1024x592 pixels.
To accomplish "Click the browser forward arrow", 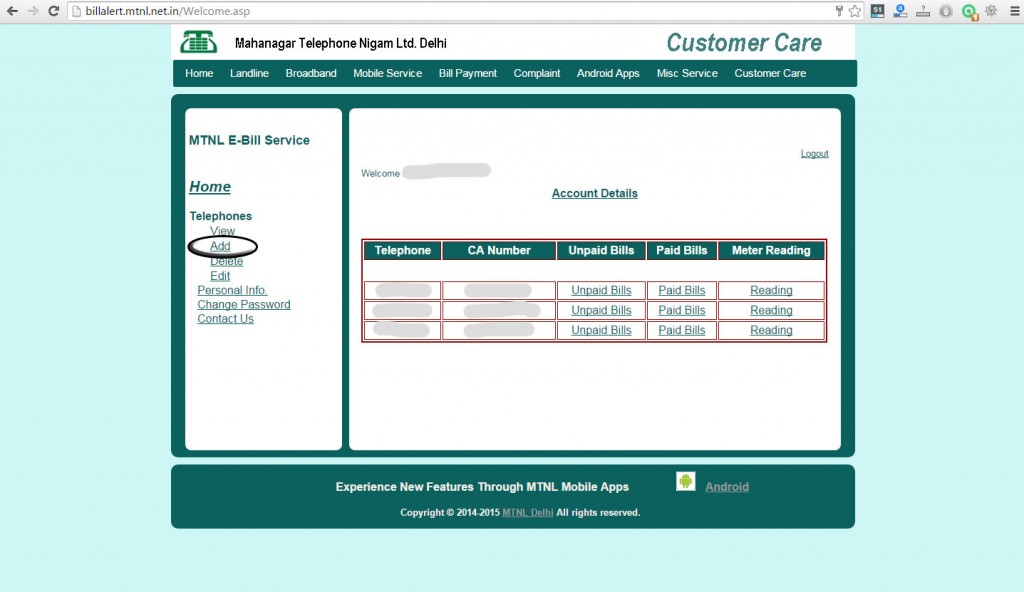I will point(33,11).
